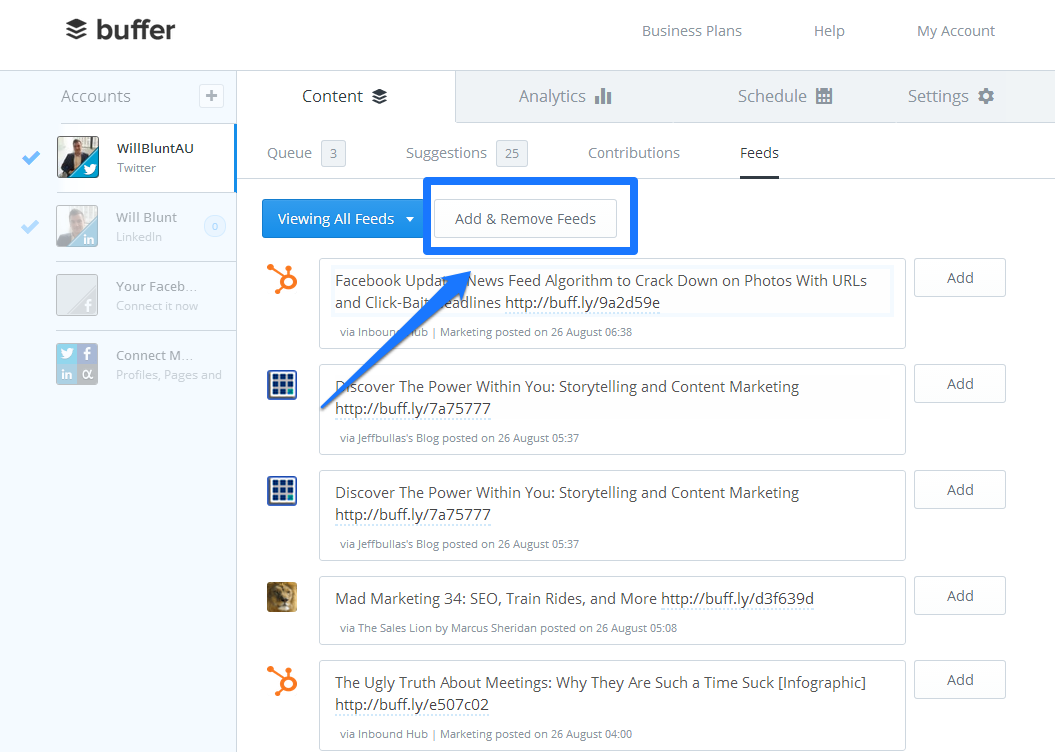Click the Connect More profiles icon
The height and width of the screenshot is (752, 1055).
[x=77, y=364]
